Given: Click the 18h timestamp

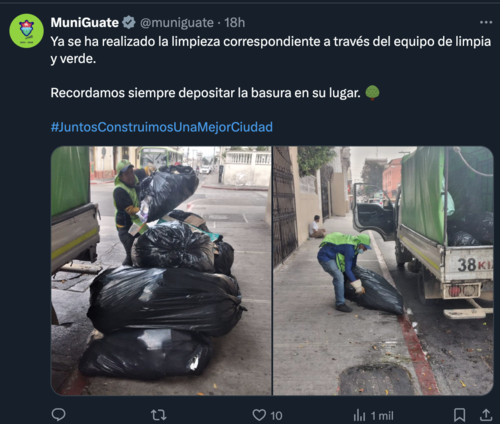Looking at the screenshot, I should coord(235,23).
